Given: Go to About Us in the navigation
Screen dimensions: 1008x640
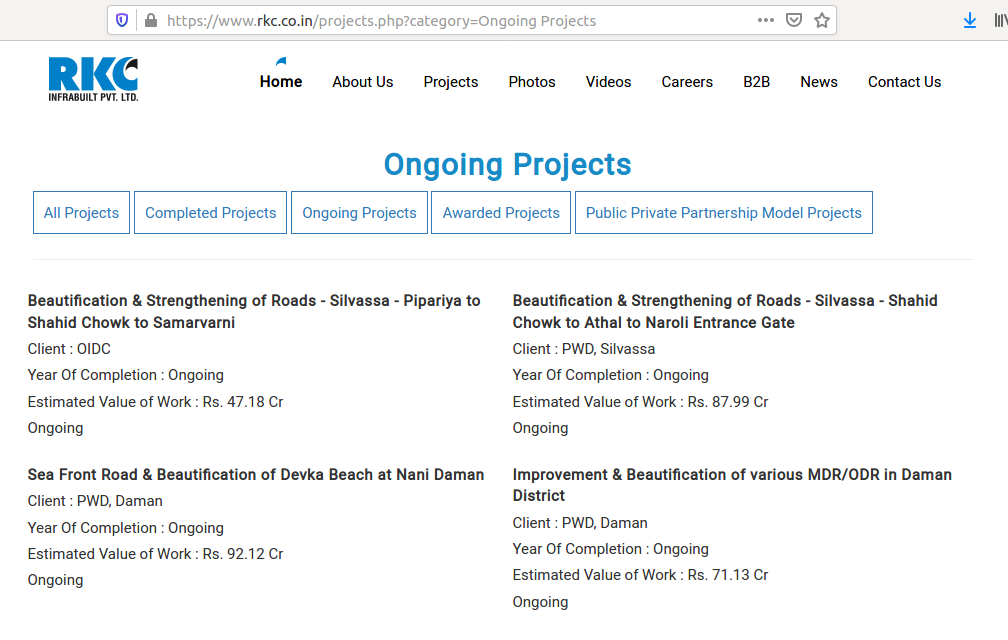Looking at the screenshot, I should coord(362,82).
